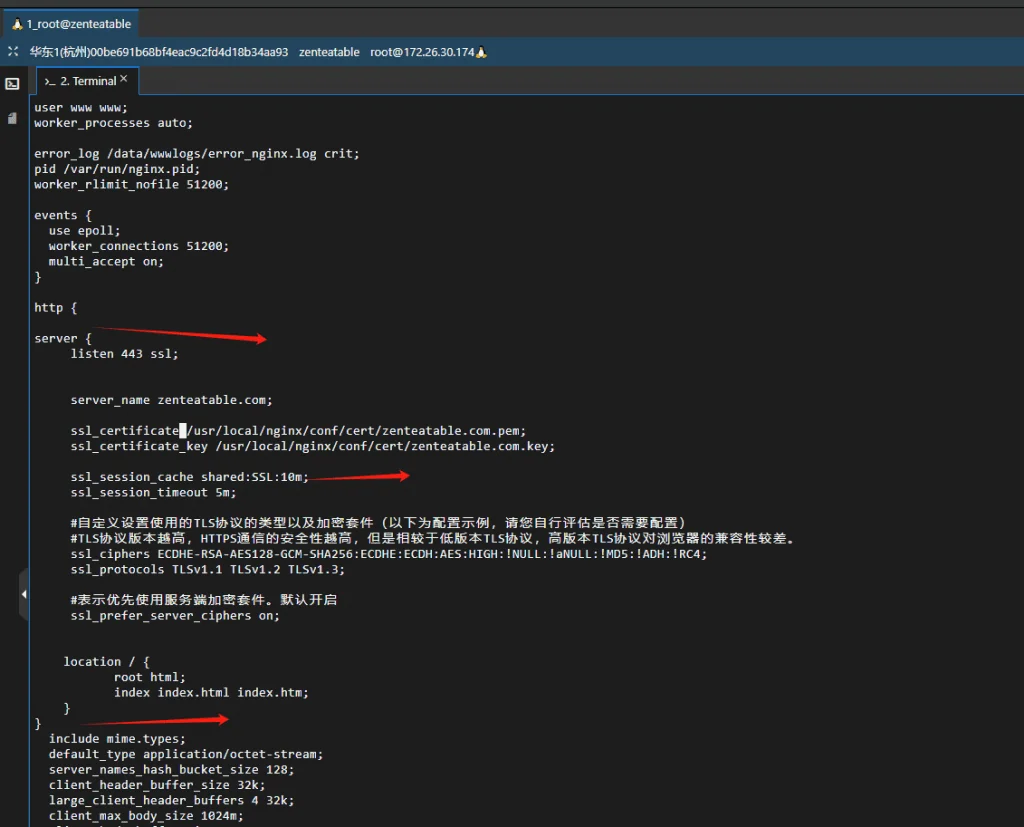The width and height of the screenshot is (1024, 827).
Task: Click the 'ssl_session_timeout 5m;' line
Action: (x=153, y=493)
